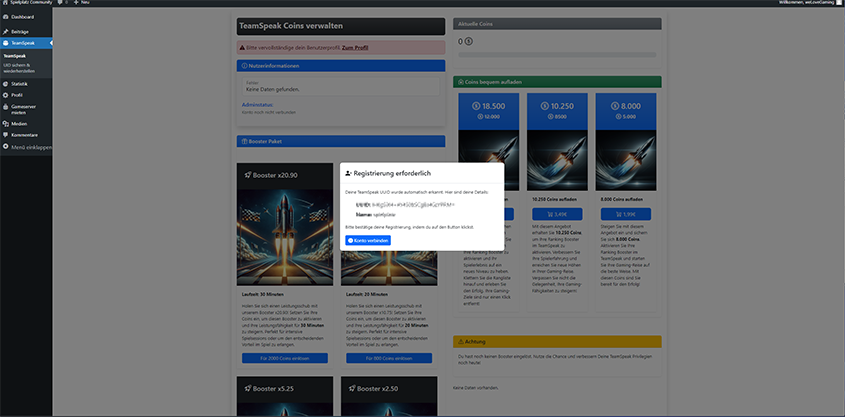Click Für 2000 Coins einlösen button

tap(285, 358)
